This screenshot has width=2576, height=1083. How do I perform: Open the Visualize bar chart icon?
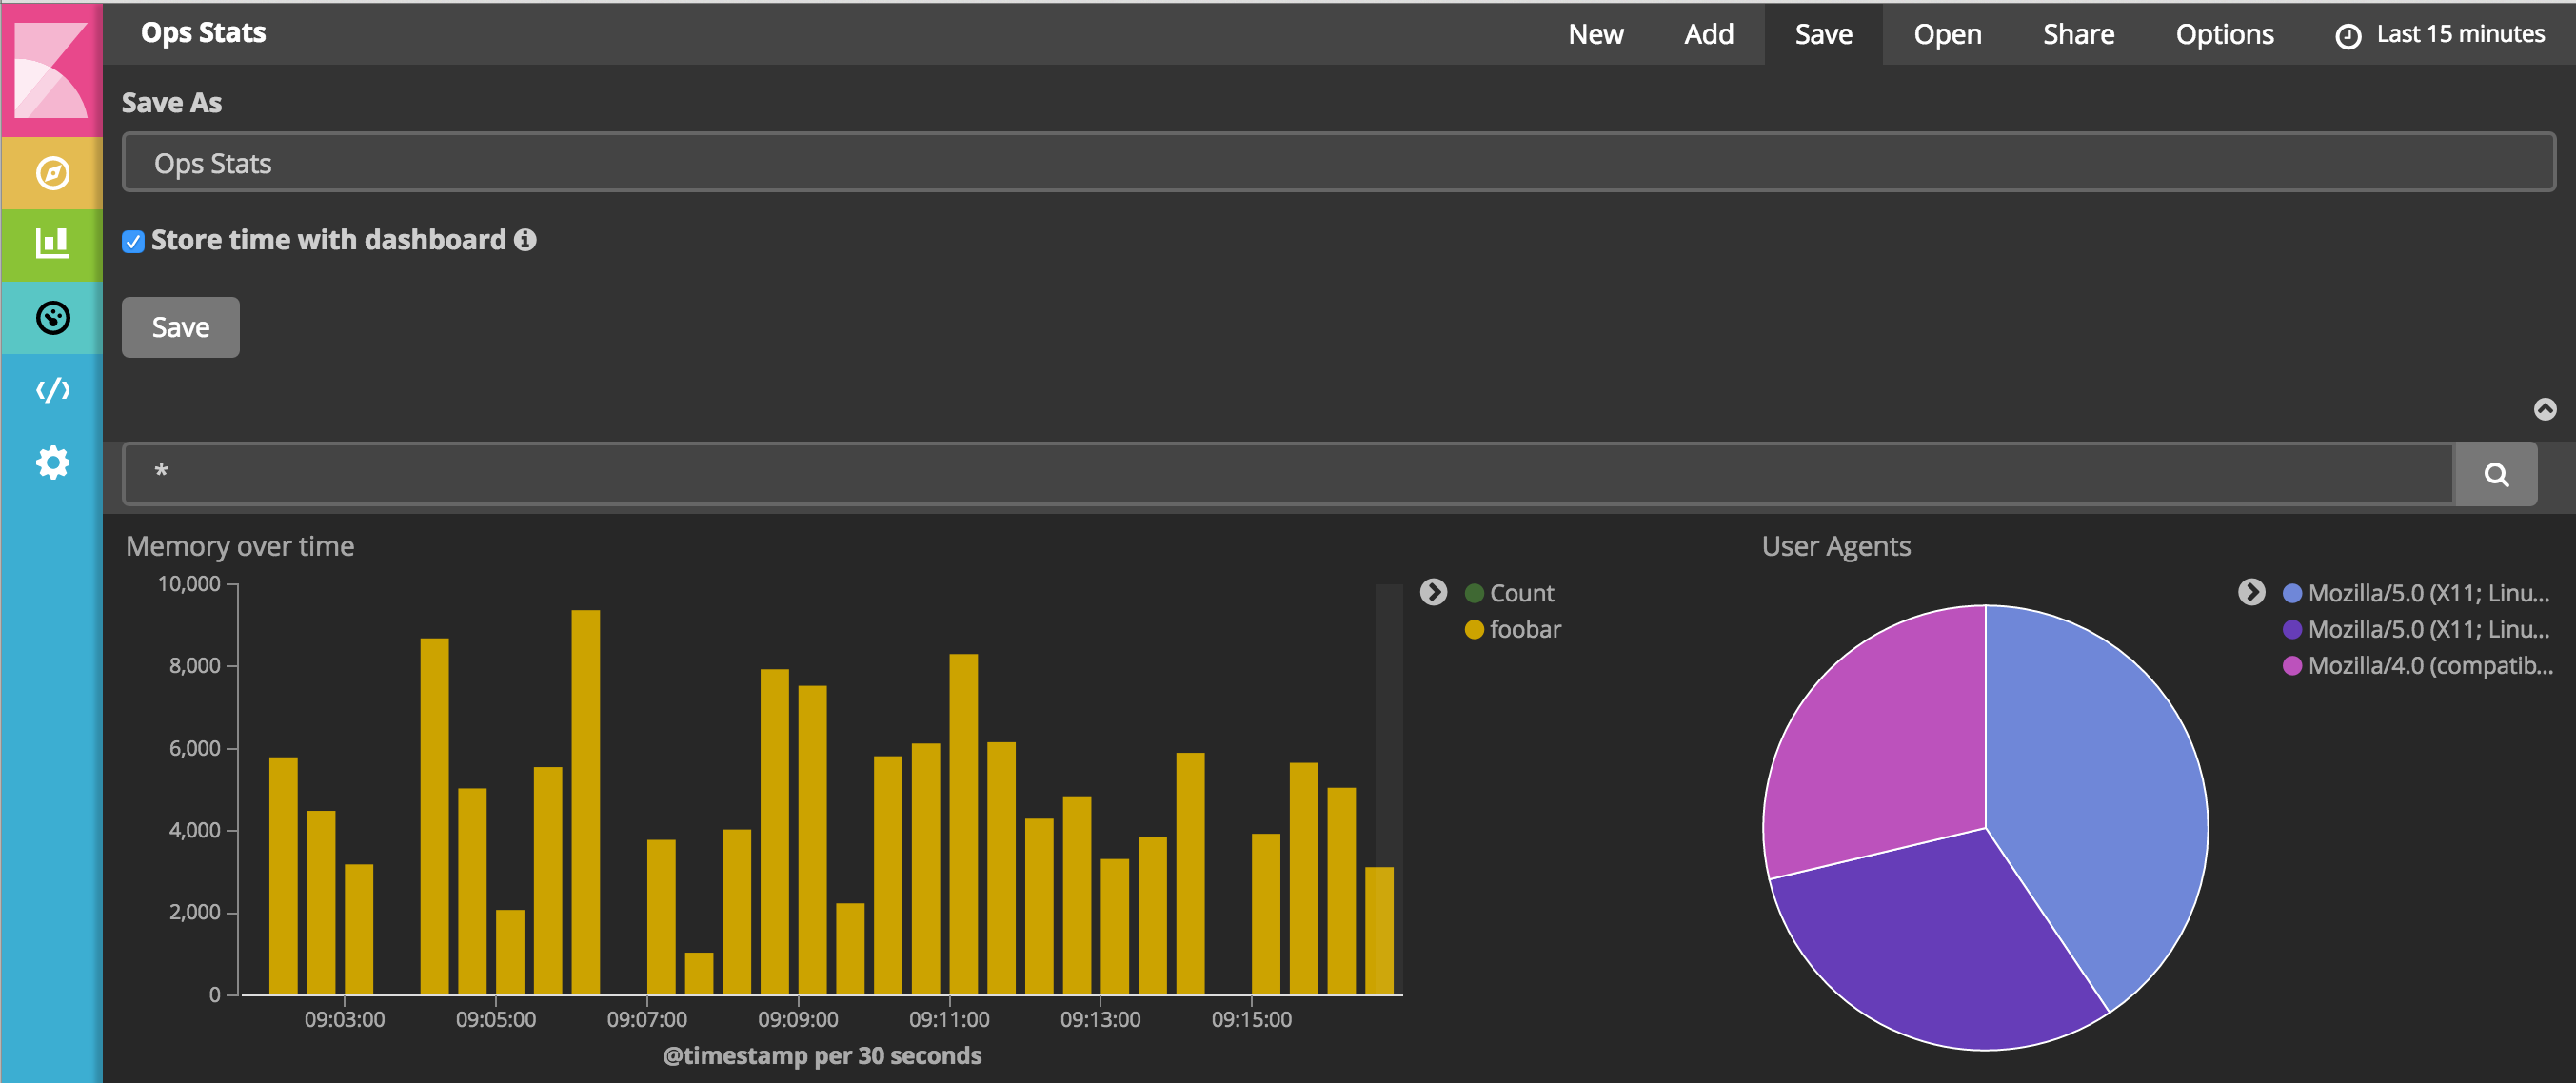tap(52, 244)
